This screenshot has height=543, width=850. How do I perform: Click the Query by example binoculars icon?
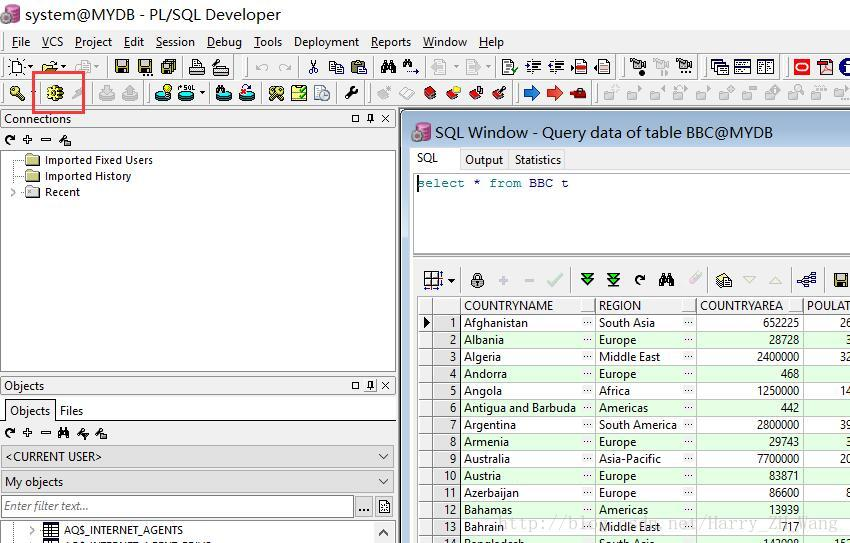tap(666, 280)
